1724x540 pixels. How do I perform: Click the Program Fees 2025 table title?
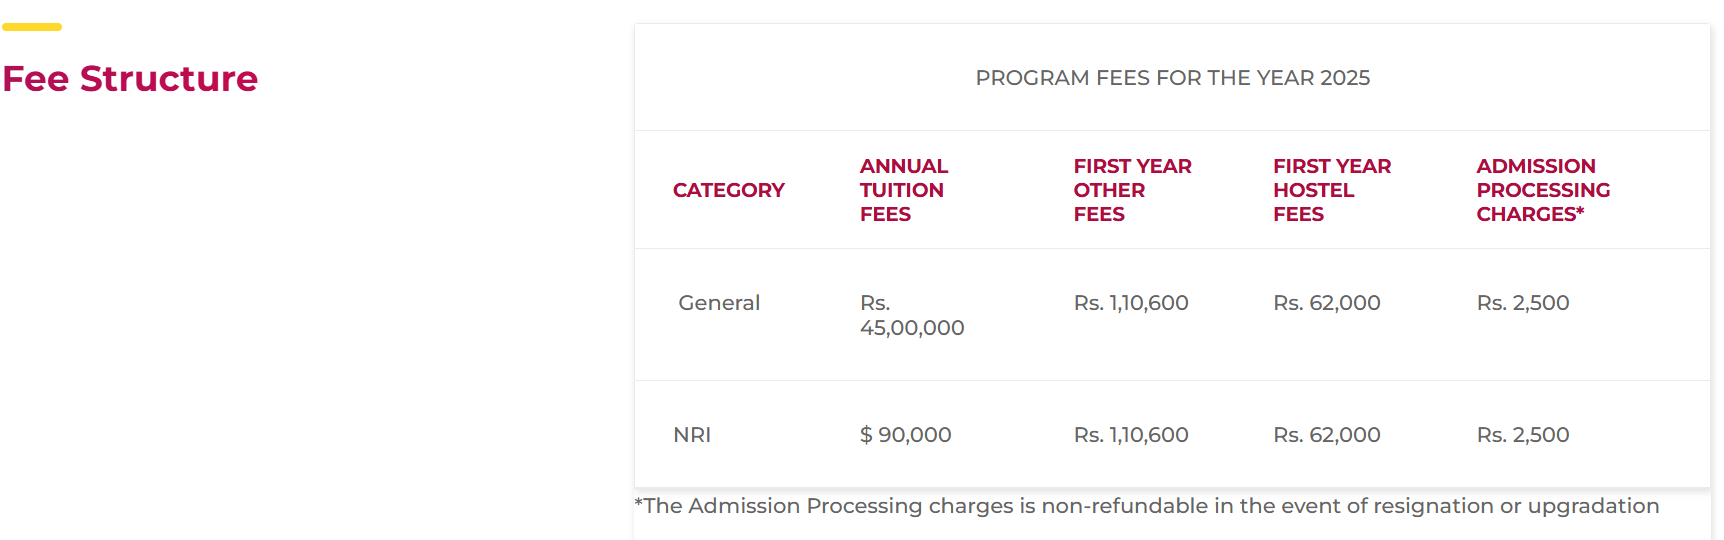[1172, 78]
